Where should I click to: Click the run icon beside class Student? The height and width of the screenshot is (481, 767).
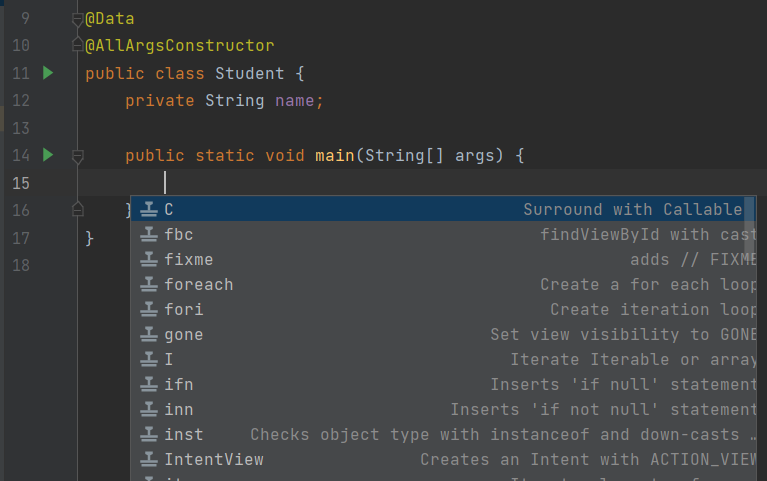point(47,73)
